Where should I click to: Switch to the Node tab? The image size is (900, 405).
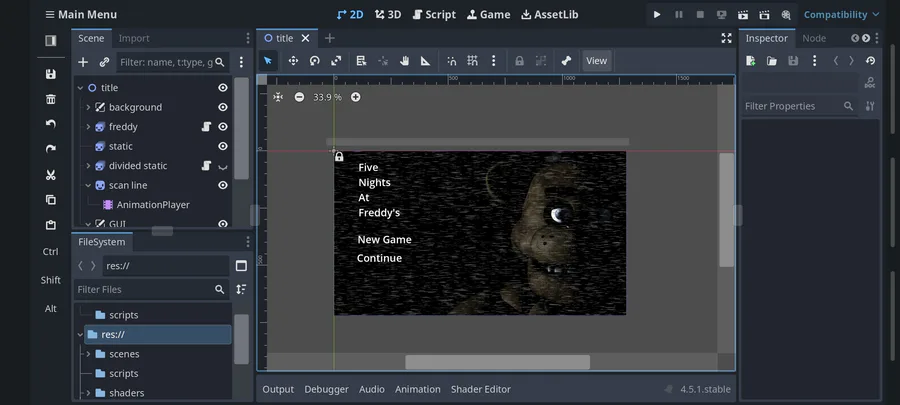pyautogui.click(x=814, y=38)
